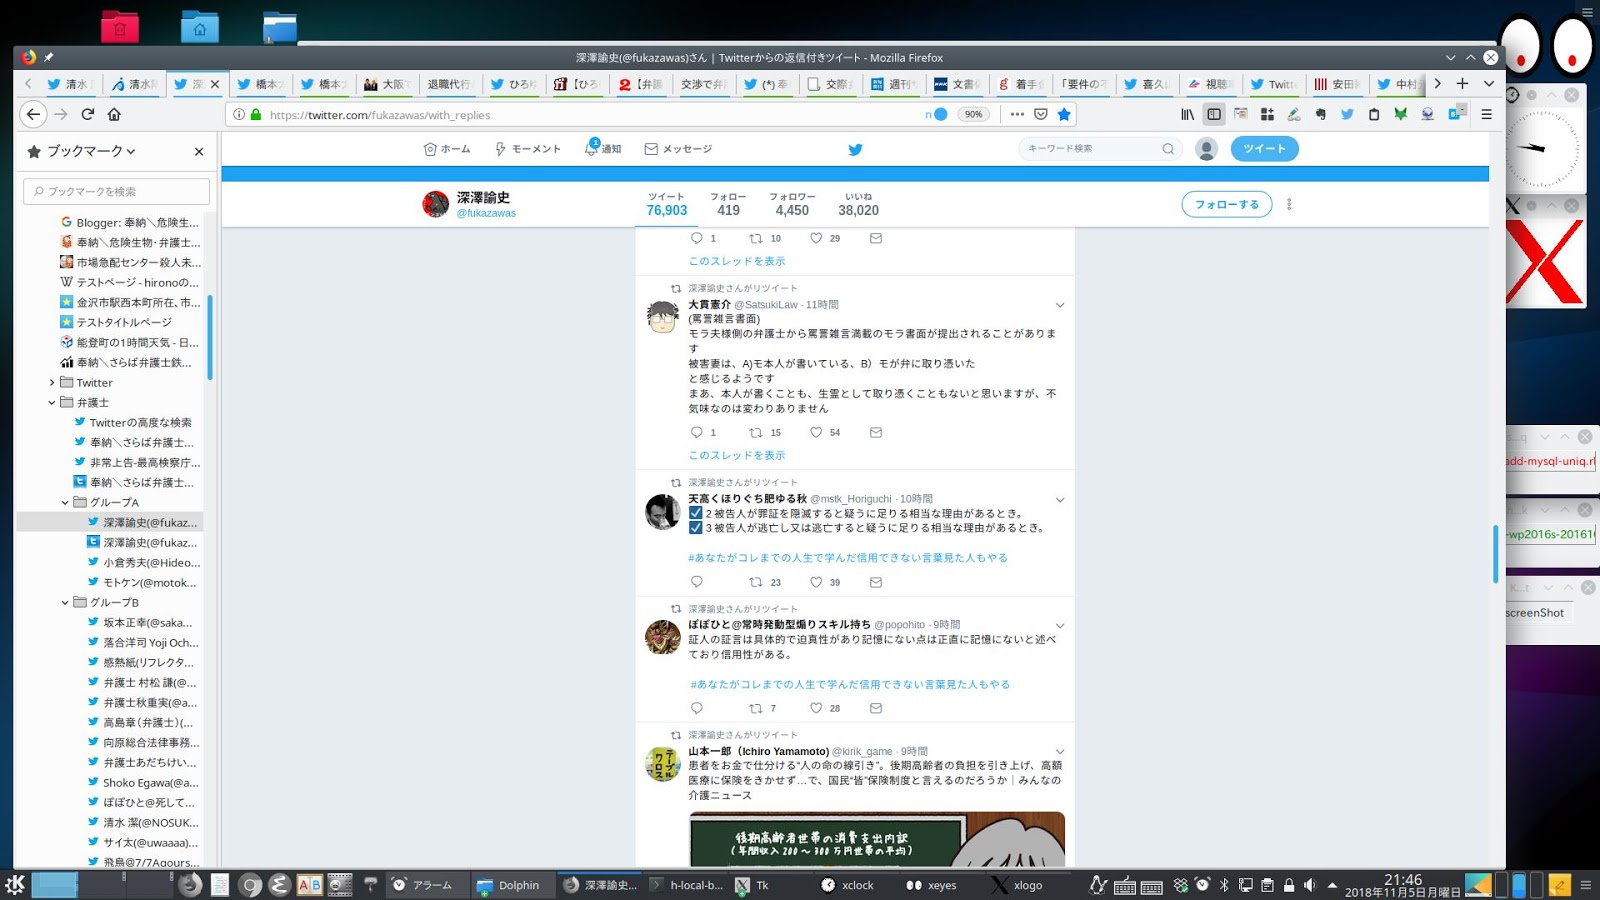
Task: Collapse the グループA bookmark folder
Action: [65, 502]
